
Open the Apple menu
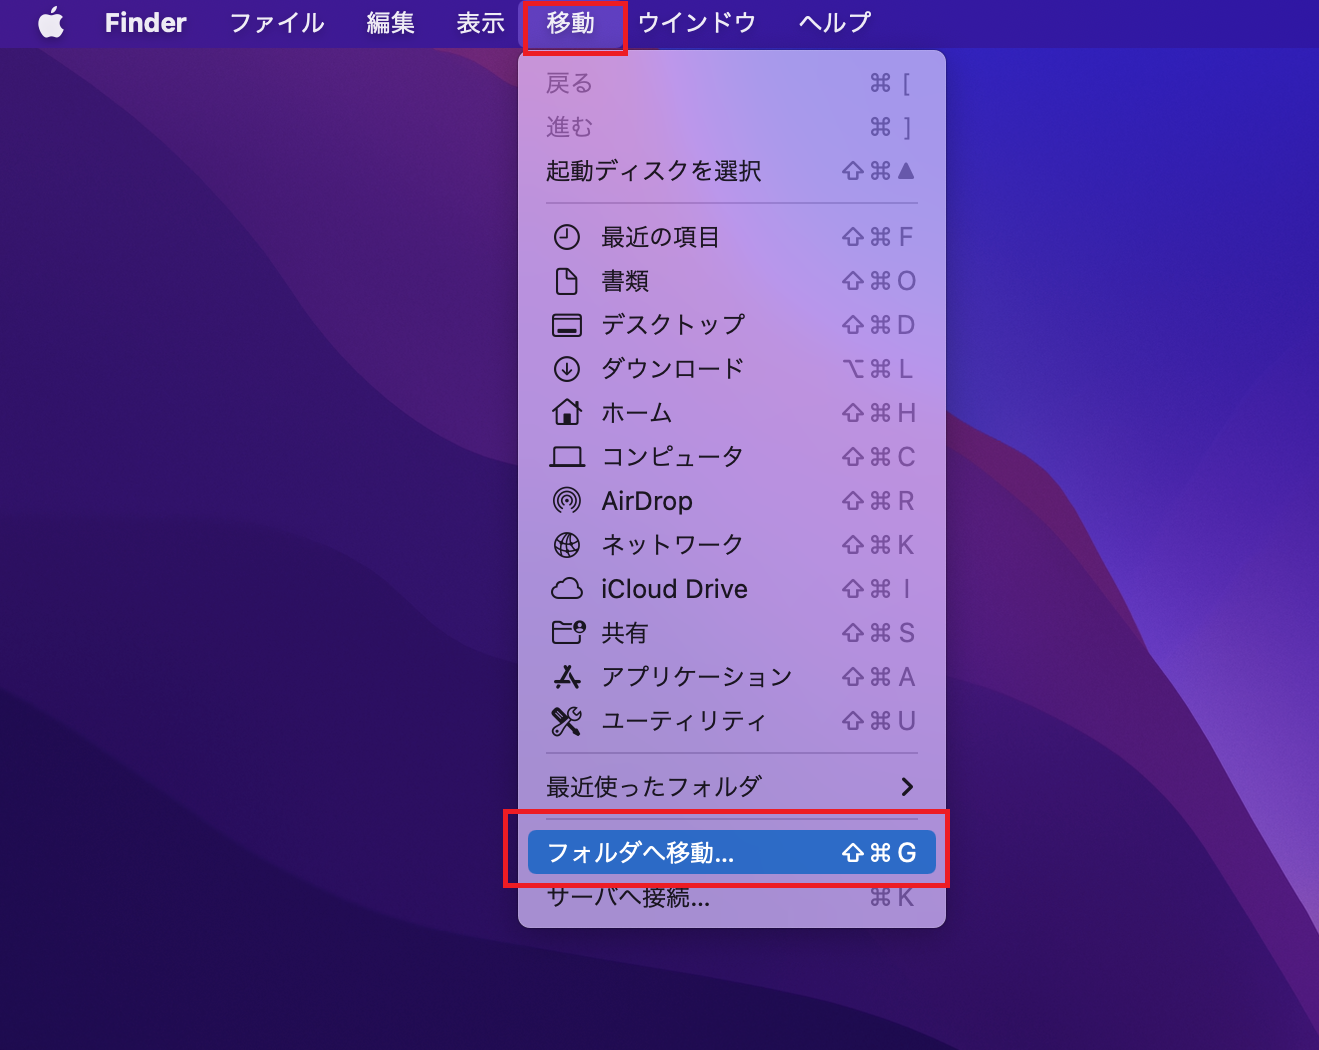coord(51,22)
